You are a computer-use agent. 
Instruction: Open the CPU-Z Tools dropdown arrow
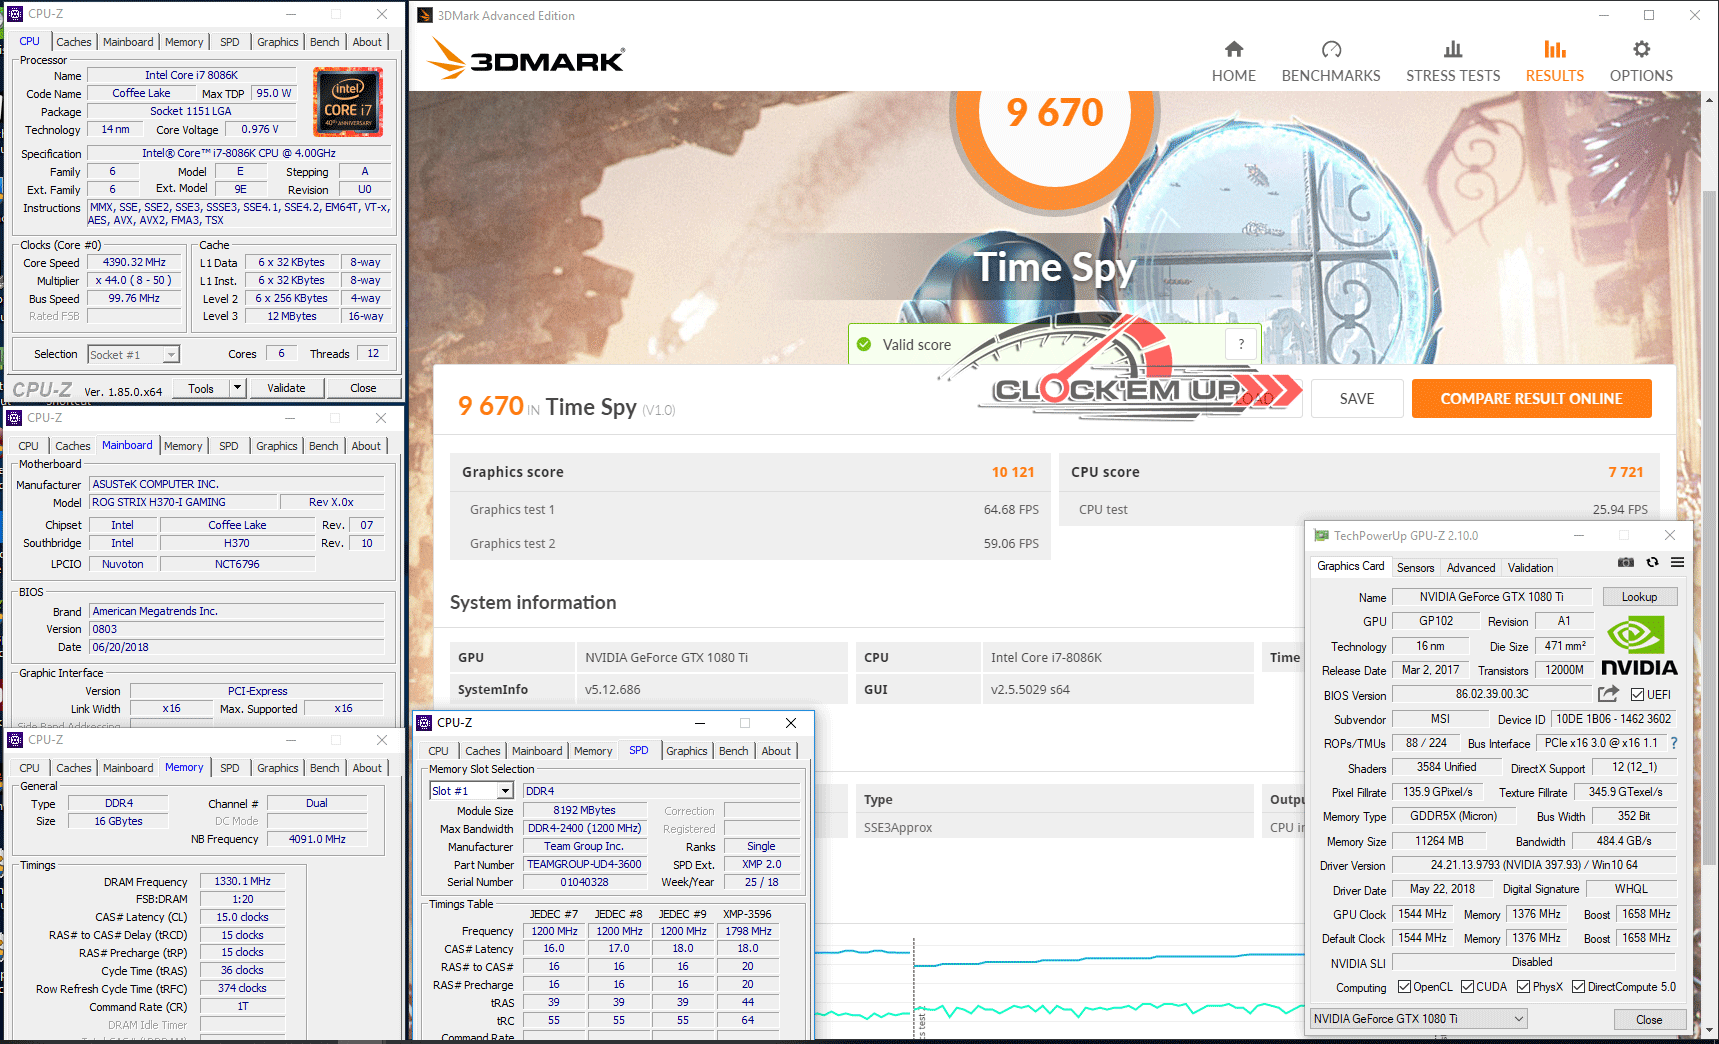click(x=237, y=388)
